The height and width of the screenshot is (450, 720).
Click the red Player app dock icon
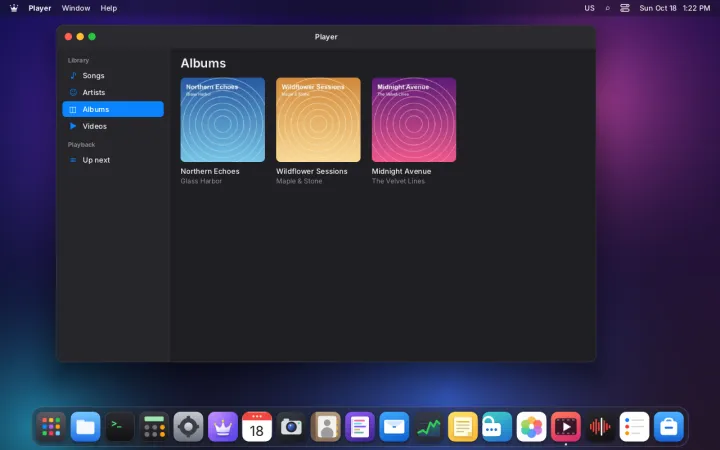click(x=566, y=427)
